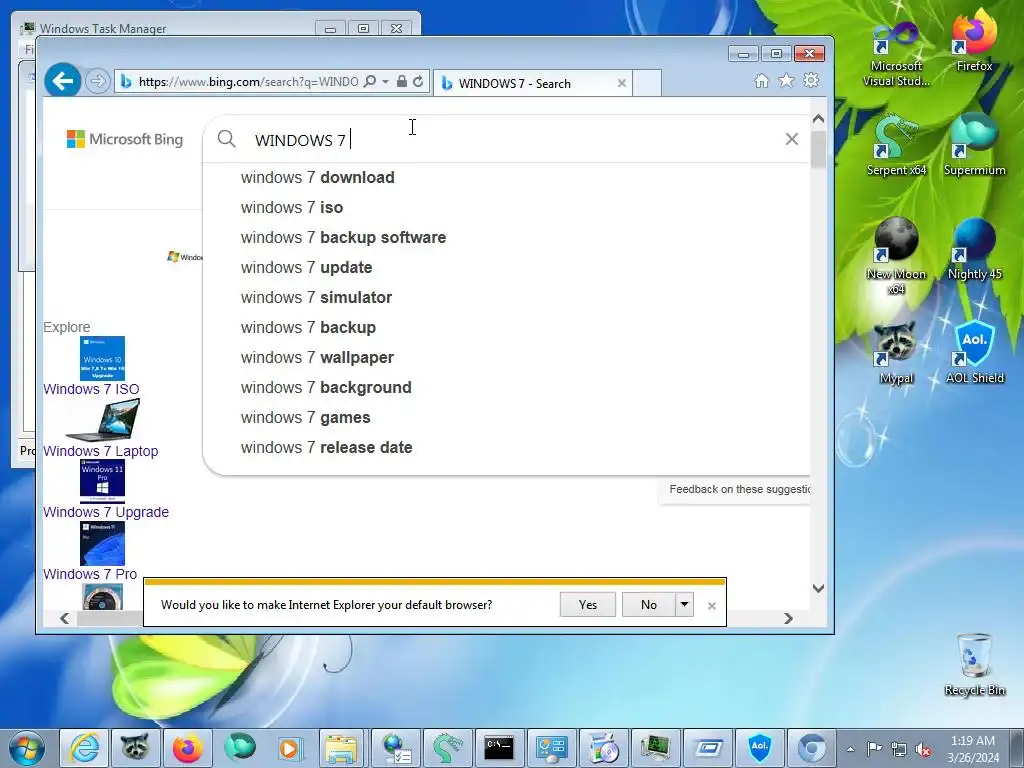Open New Moon x64 desktop shortcut

pyautogui.click(x=897, y=256)
